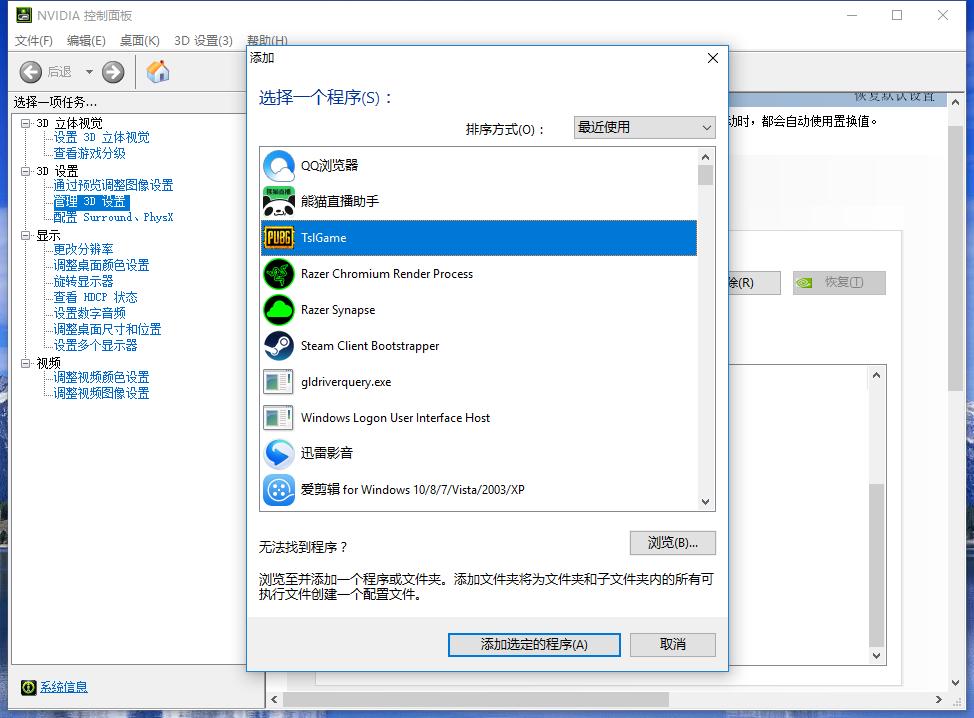
Task: Select 调整桌面颜色设置 in tree
Action: click(101, 265)
